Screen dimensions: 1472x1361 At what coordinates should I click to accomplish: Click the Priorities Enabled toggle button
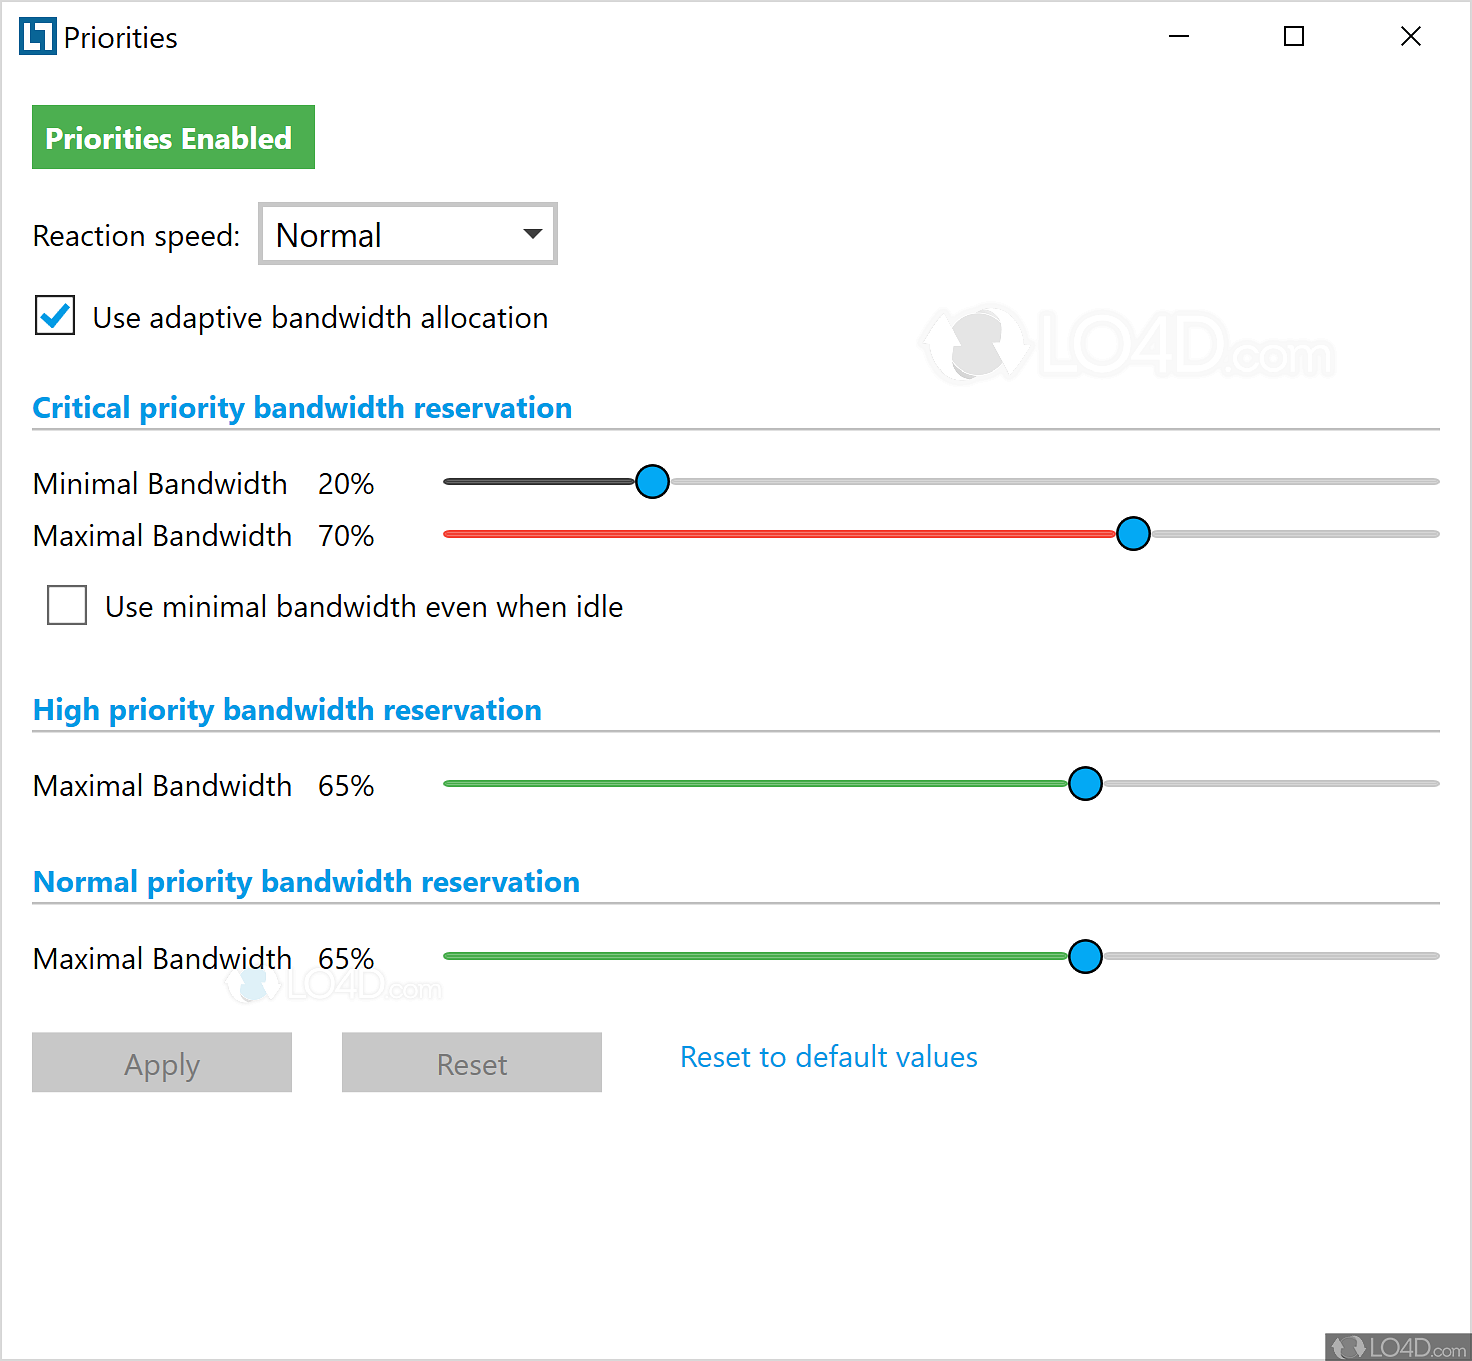pyautogui.click(x=172, y=137)
